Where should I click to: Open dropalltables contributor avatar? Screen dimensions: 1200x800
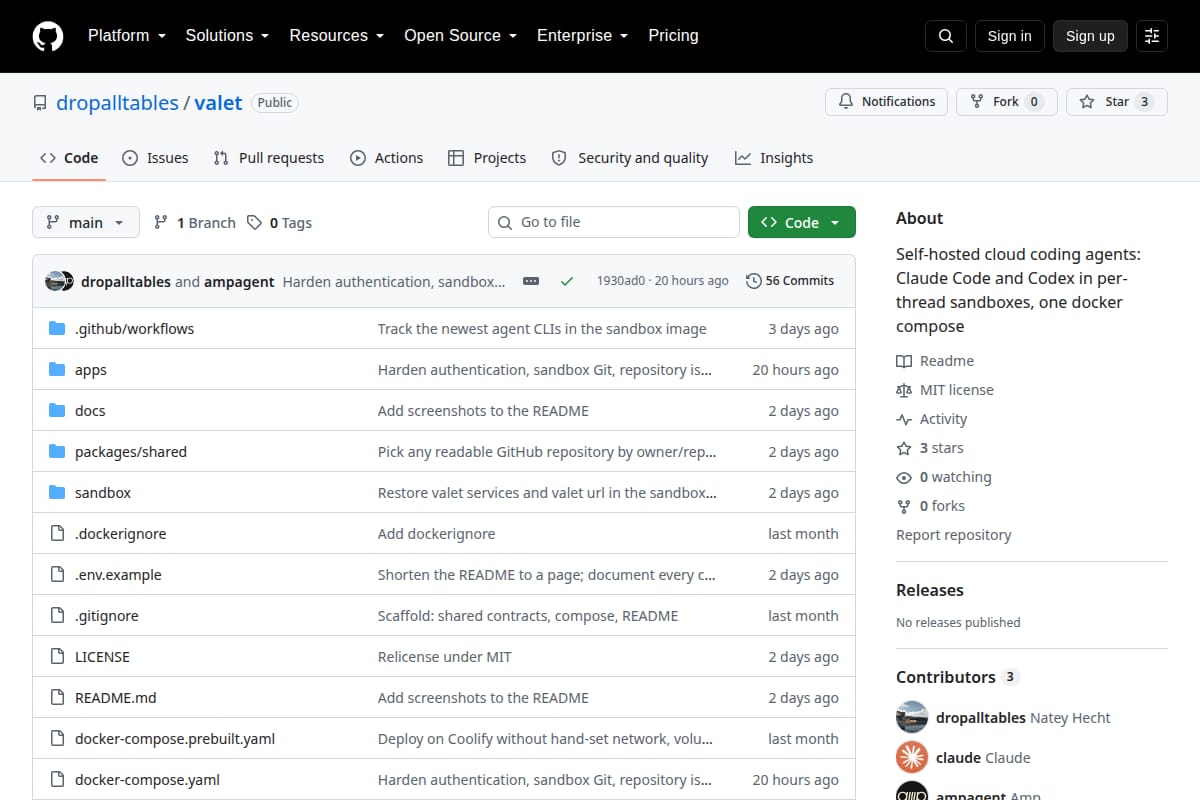912,717
